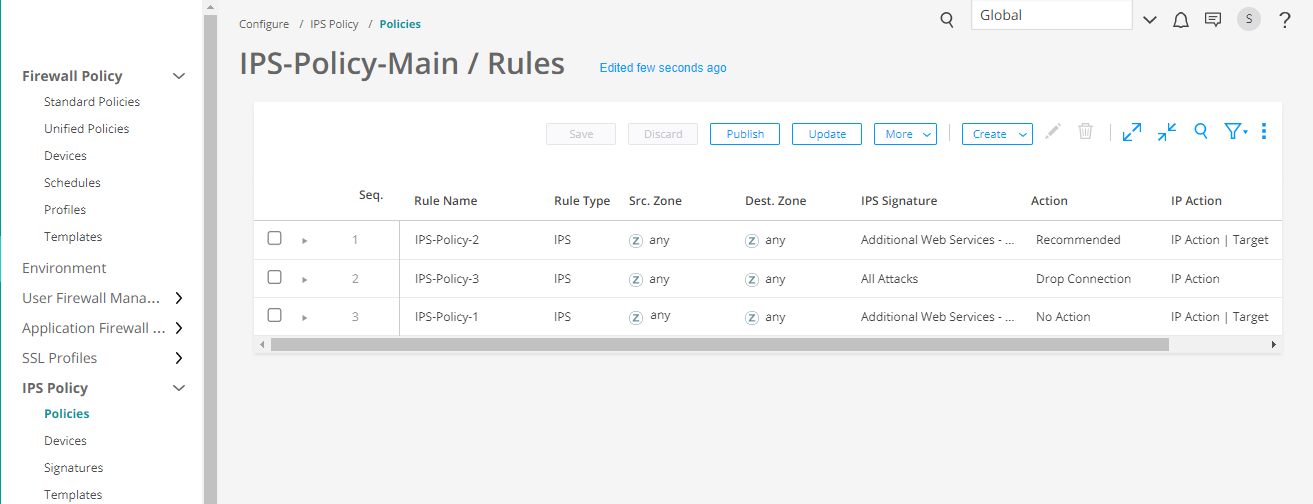
Task: Click the Publish button
Action: tap(745, 134)
